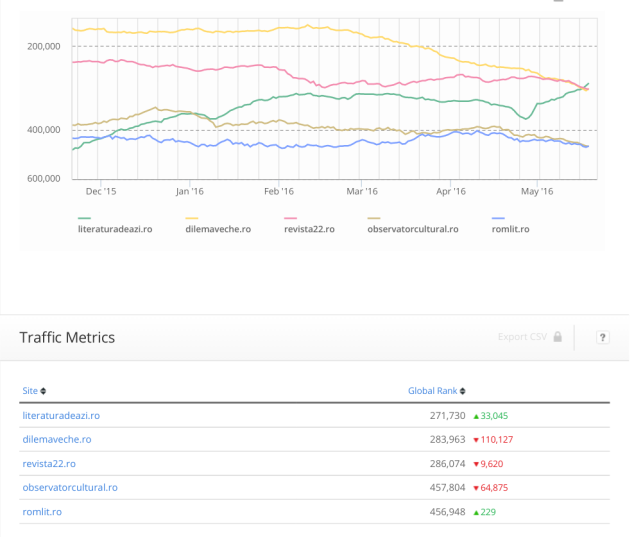Viewport: 634px width, 537px height.
Task: Click red down change 9,620
Action: tap(488, 464)
